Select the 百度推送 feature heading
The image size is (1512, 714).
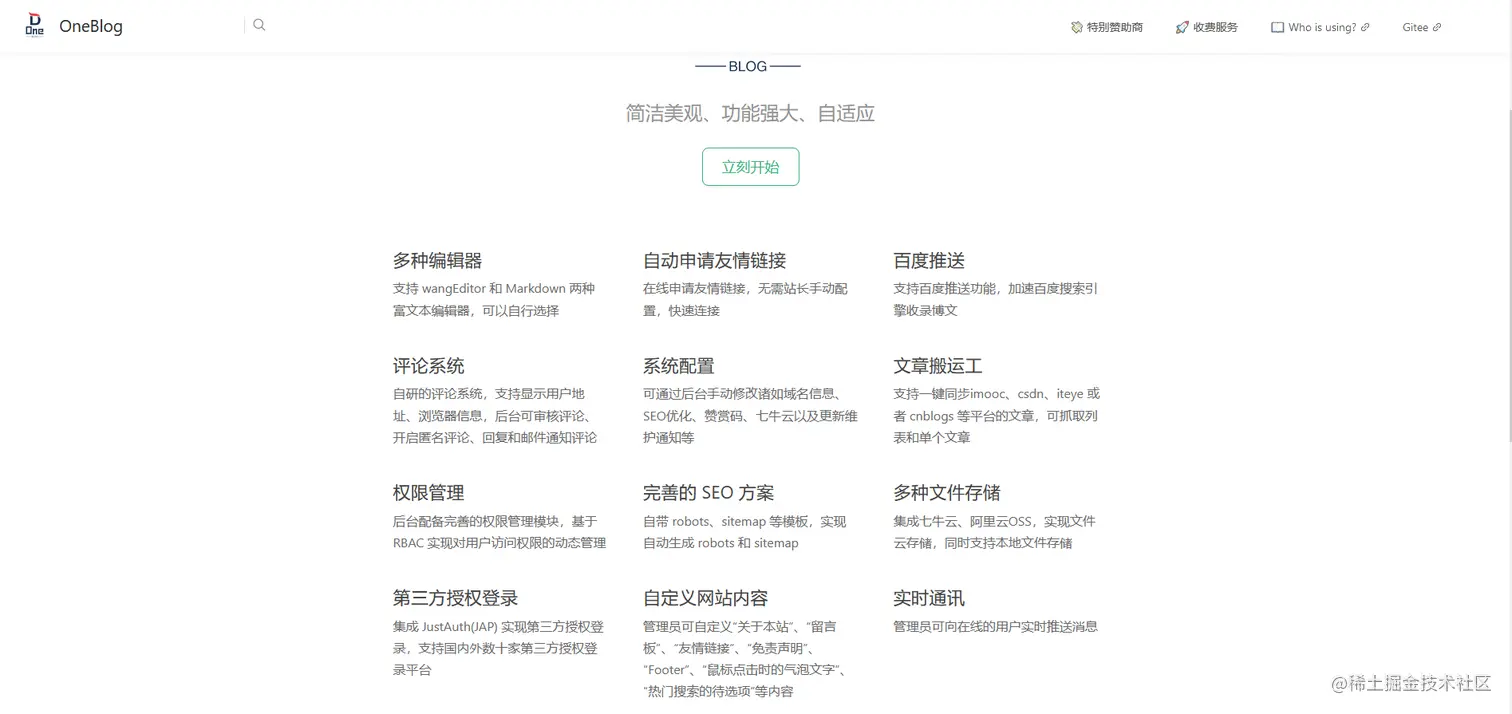[x=928, y=260]
